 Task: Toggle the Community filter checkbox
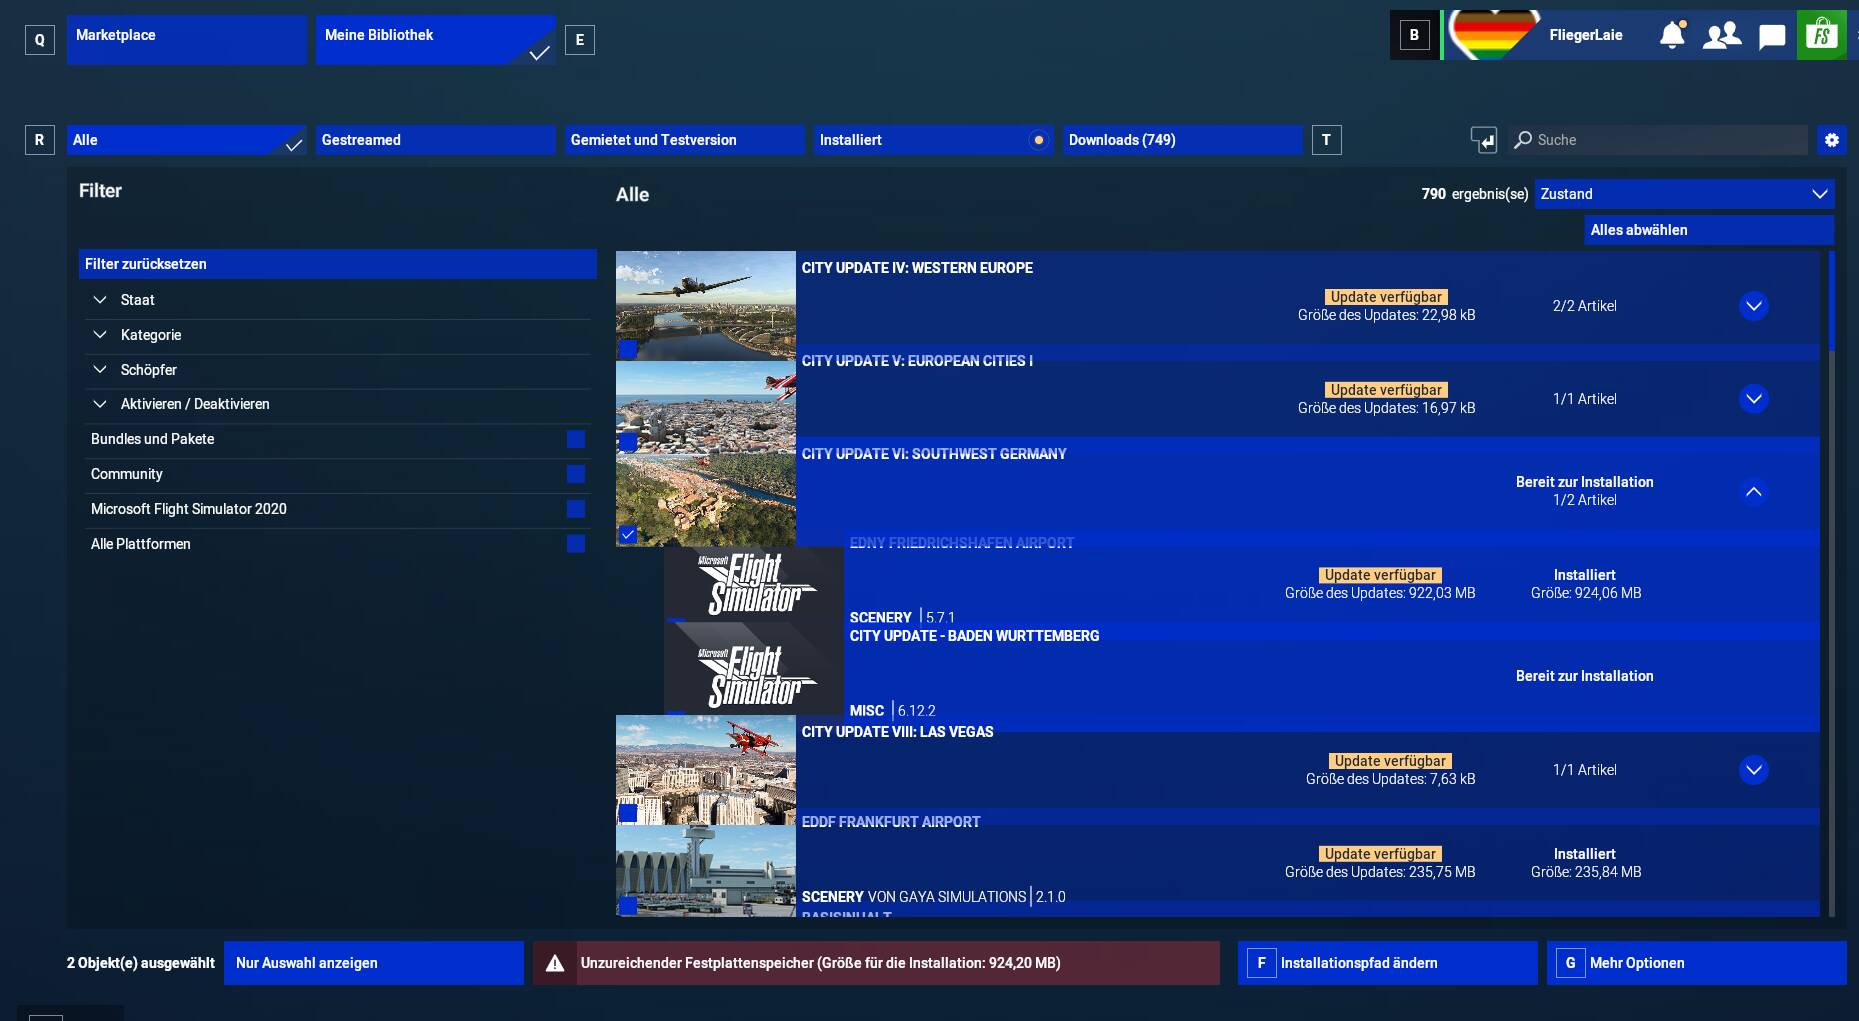575,474
